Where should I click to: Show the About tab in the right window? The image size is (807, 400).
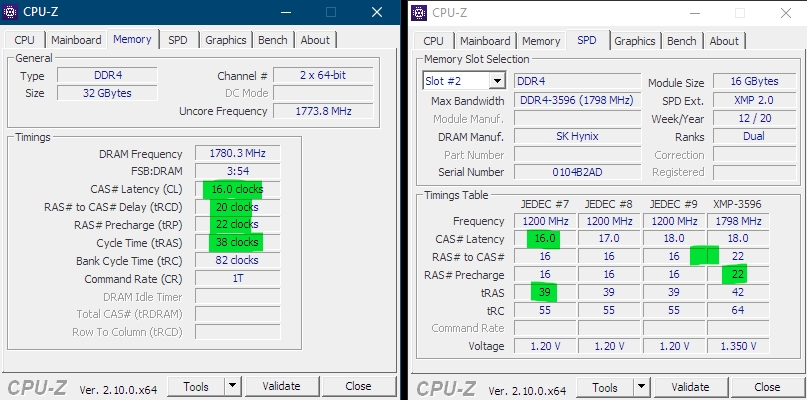724,41
